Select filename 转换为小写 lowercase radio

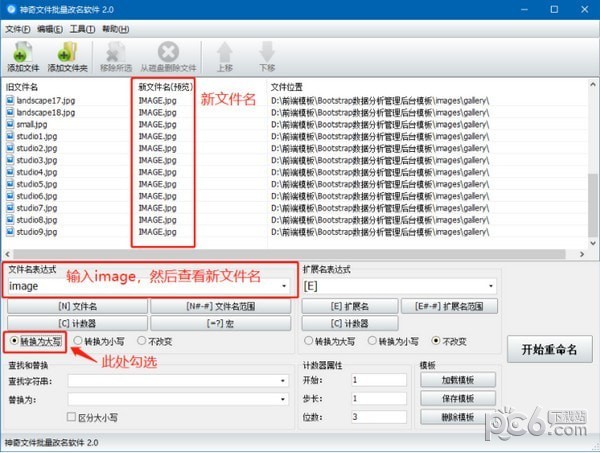click(x=78, y=340)
